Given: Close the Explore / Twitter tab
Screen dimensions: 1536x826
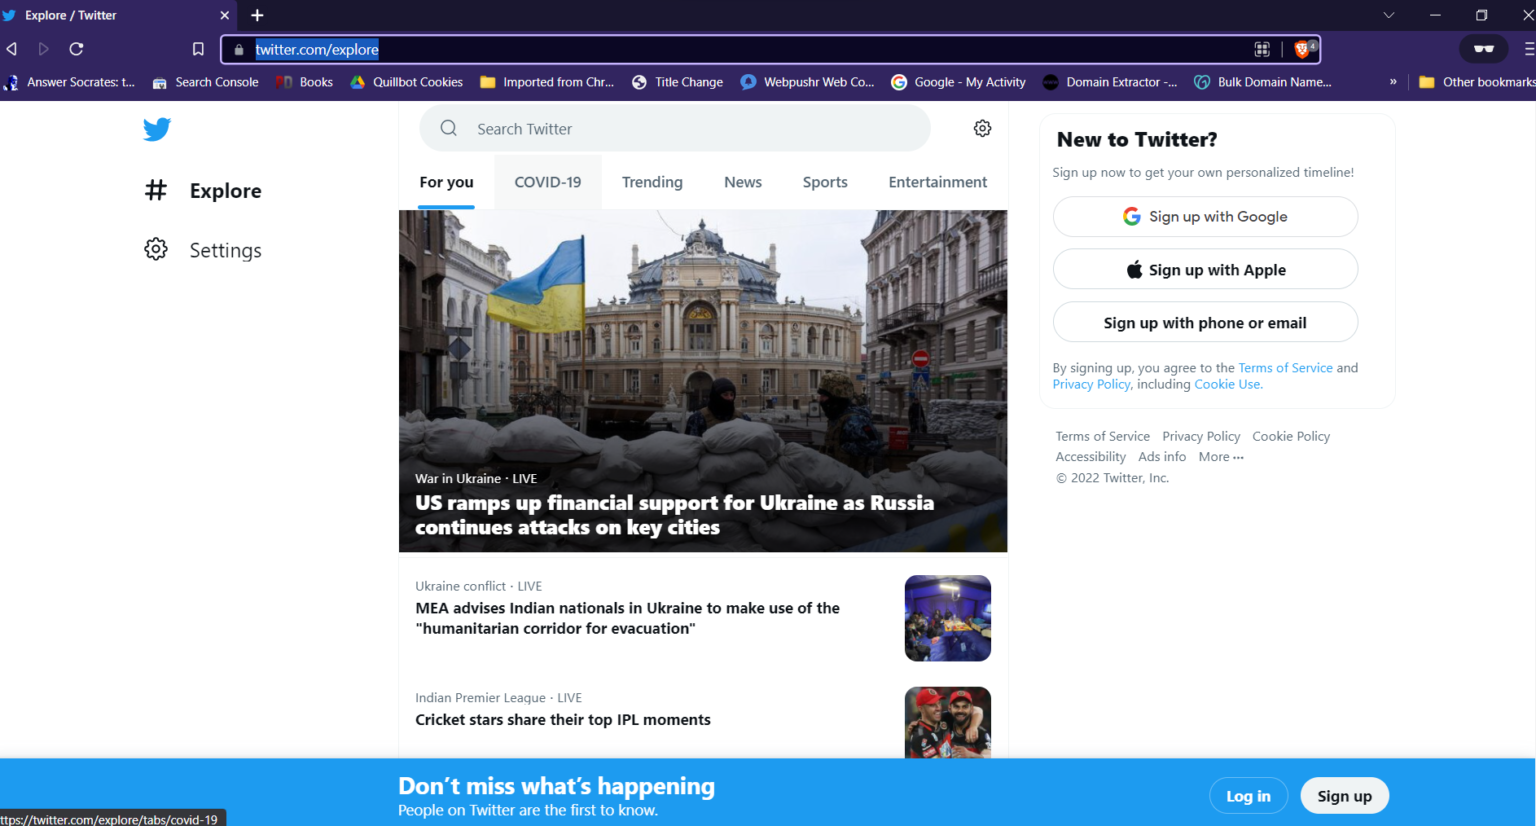Looking at the screenshot, I should point(224,15).
